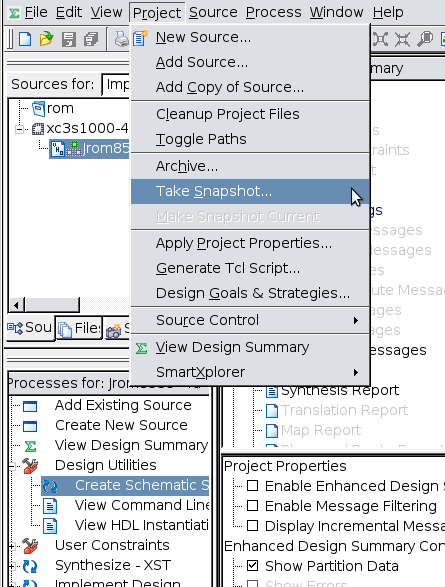Click the Zoom to selection icon
This screenshot has width=445, height=587.
[402, 39]
